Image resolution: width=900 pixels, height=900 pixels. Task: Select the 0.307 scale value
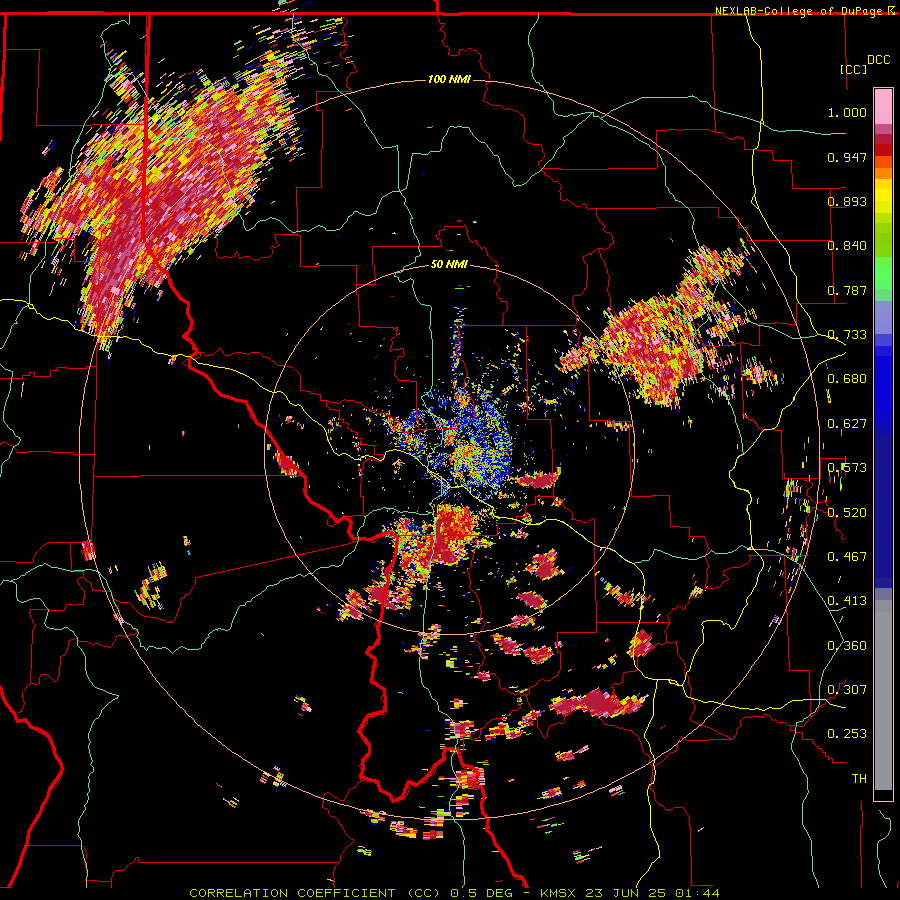[x=847, y=690]
